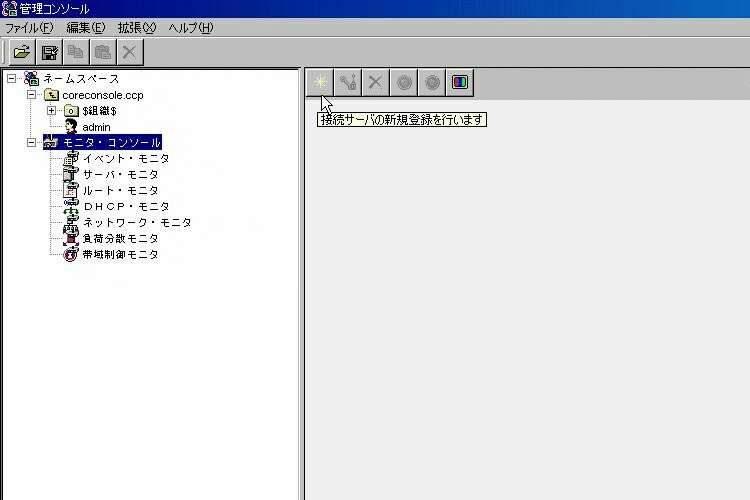The image size is (750, 500).
Task: Click the second grey circular icon in monitor toolbar
Action: pos(432,82)
